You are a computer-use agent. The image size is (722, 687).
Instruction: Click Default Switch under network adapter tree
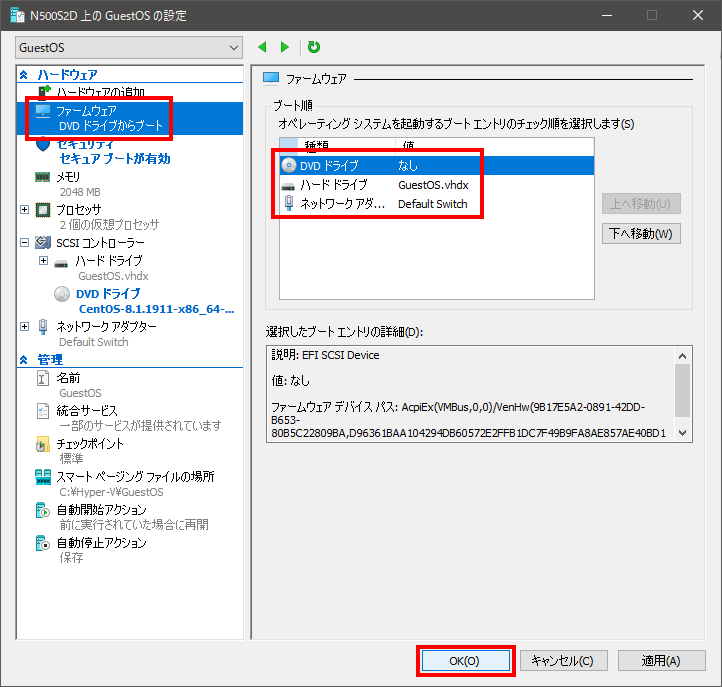94,342
